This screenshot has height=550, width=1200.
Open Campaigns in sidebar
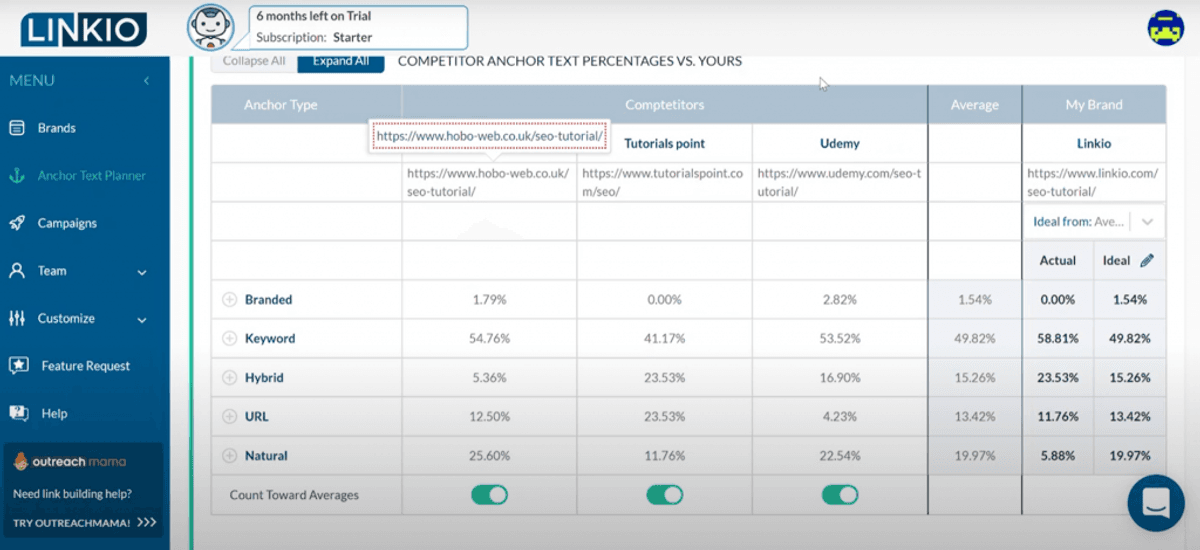(x=67, y=223)
